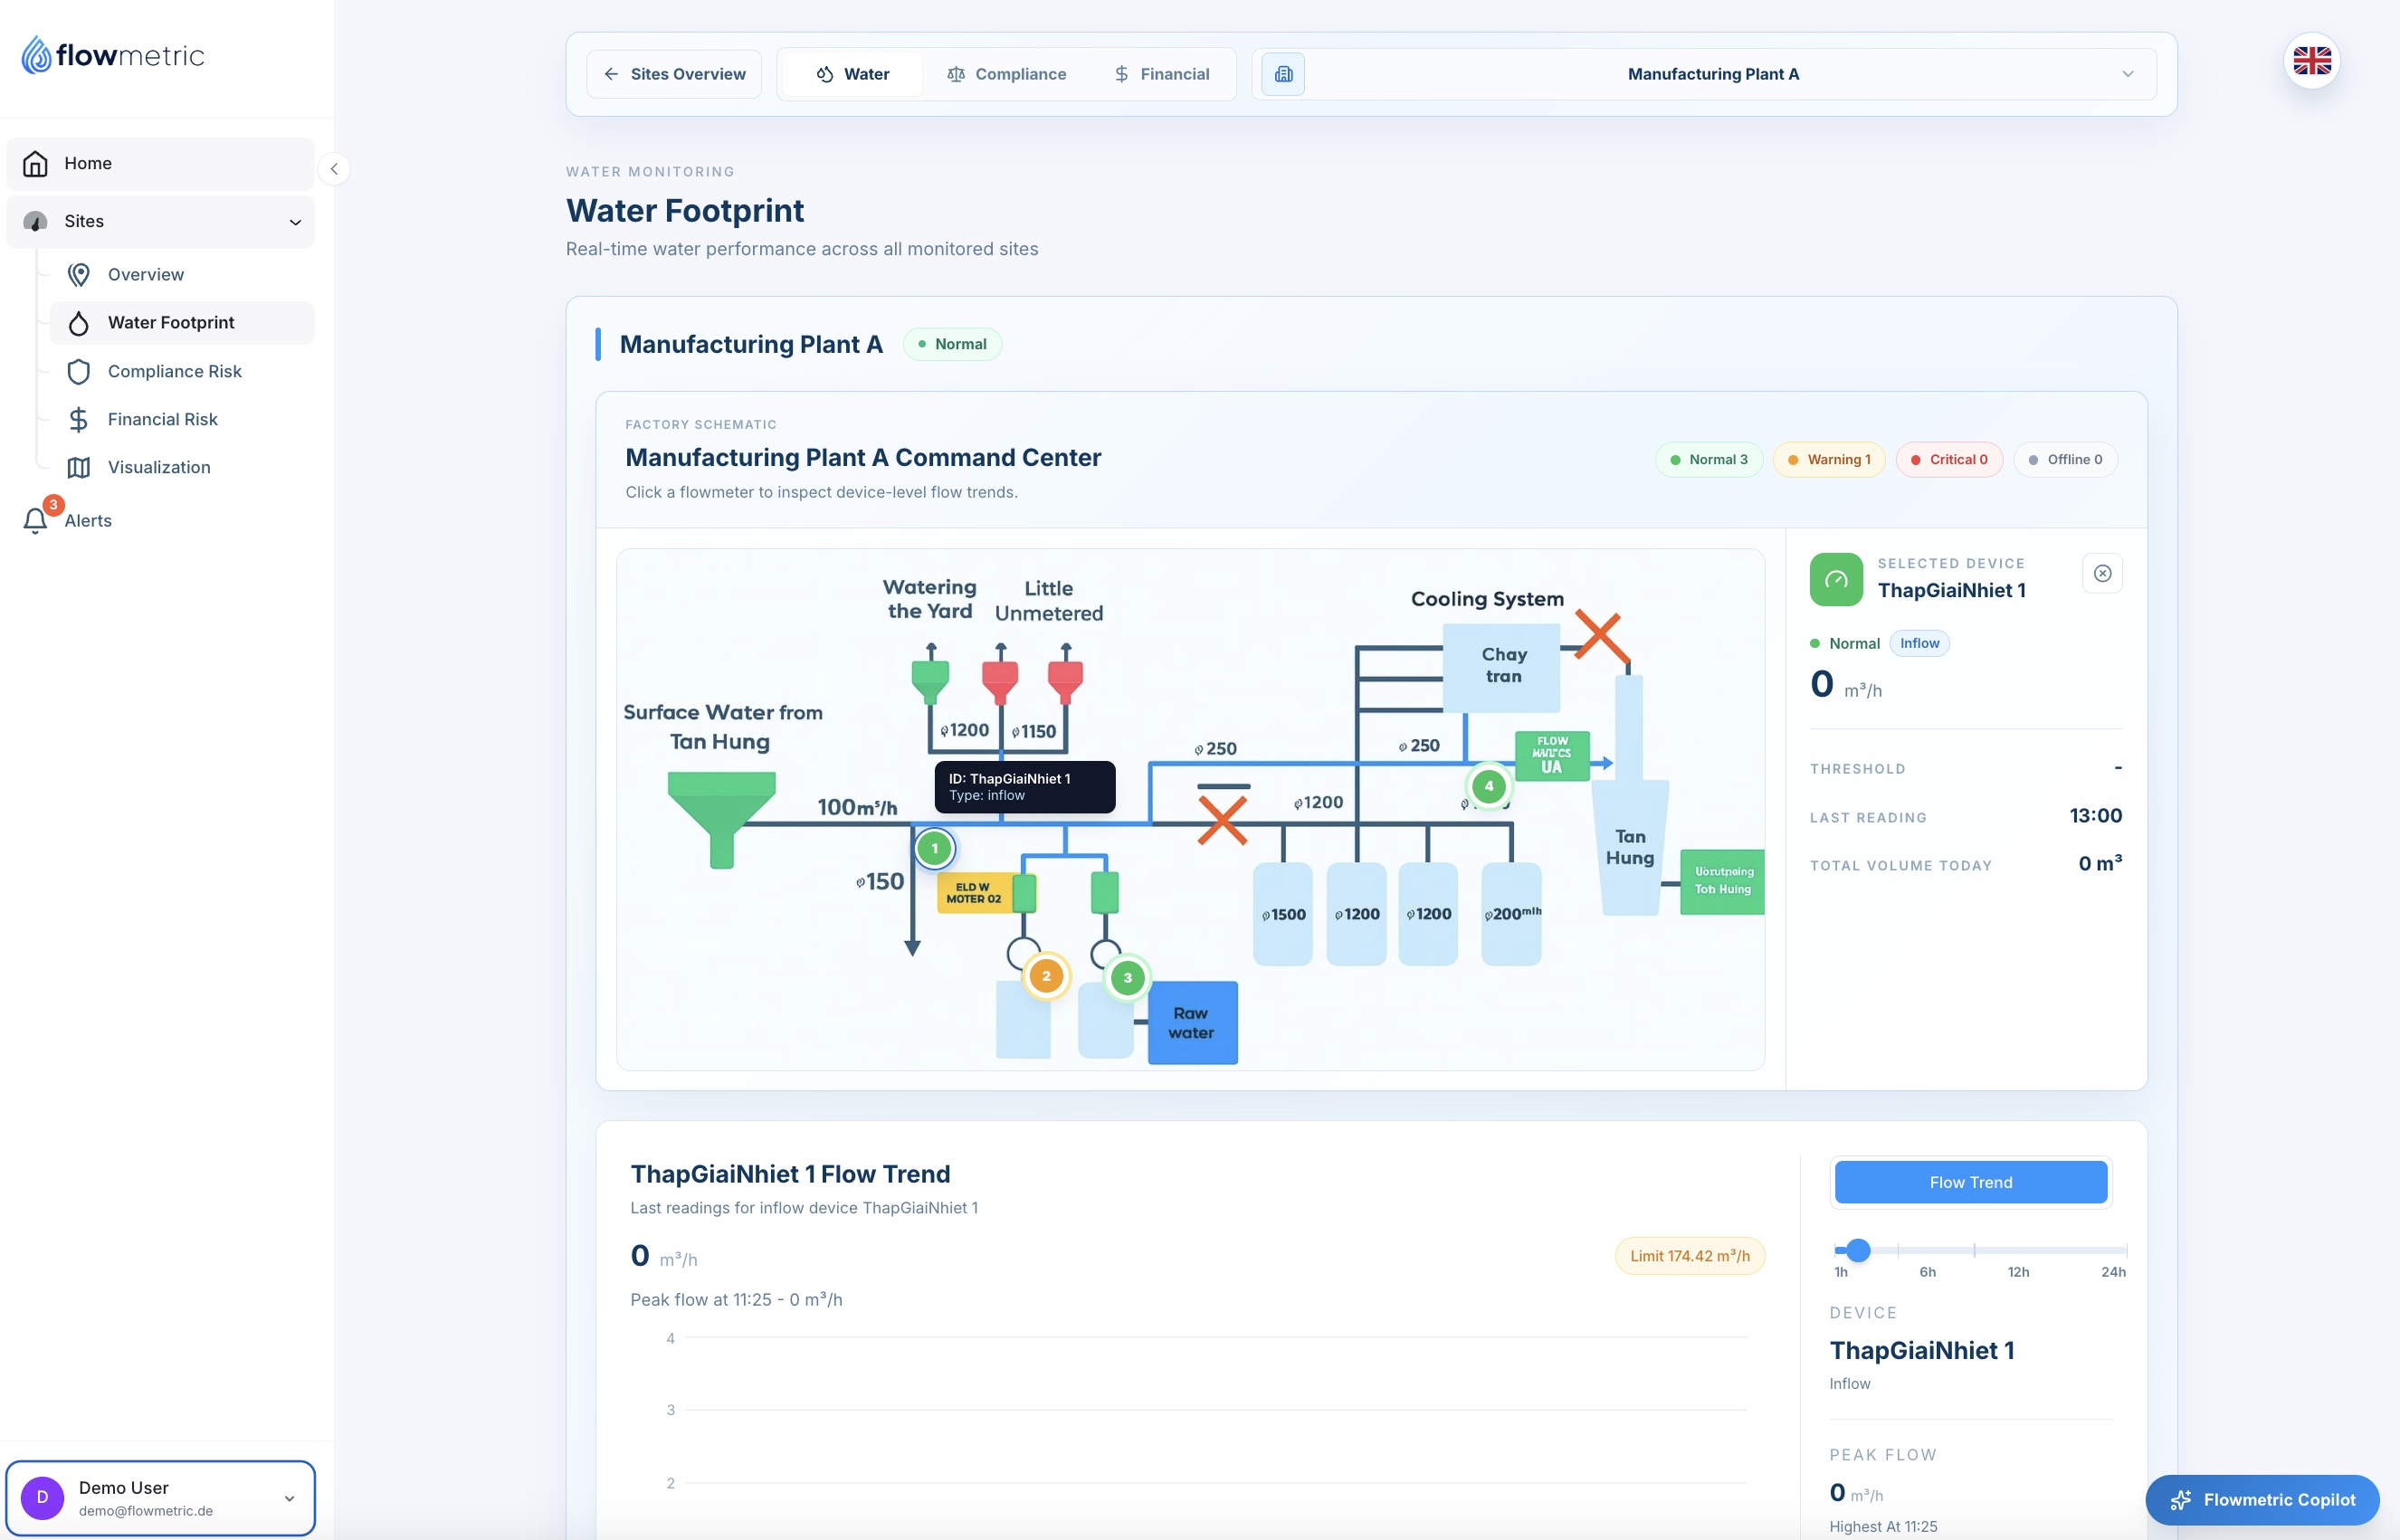Select flowmeter marker 1 on schematic
2400x1540 pixels.
click(x=934, y=848)
